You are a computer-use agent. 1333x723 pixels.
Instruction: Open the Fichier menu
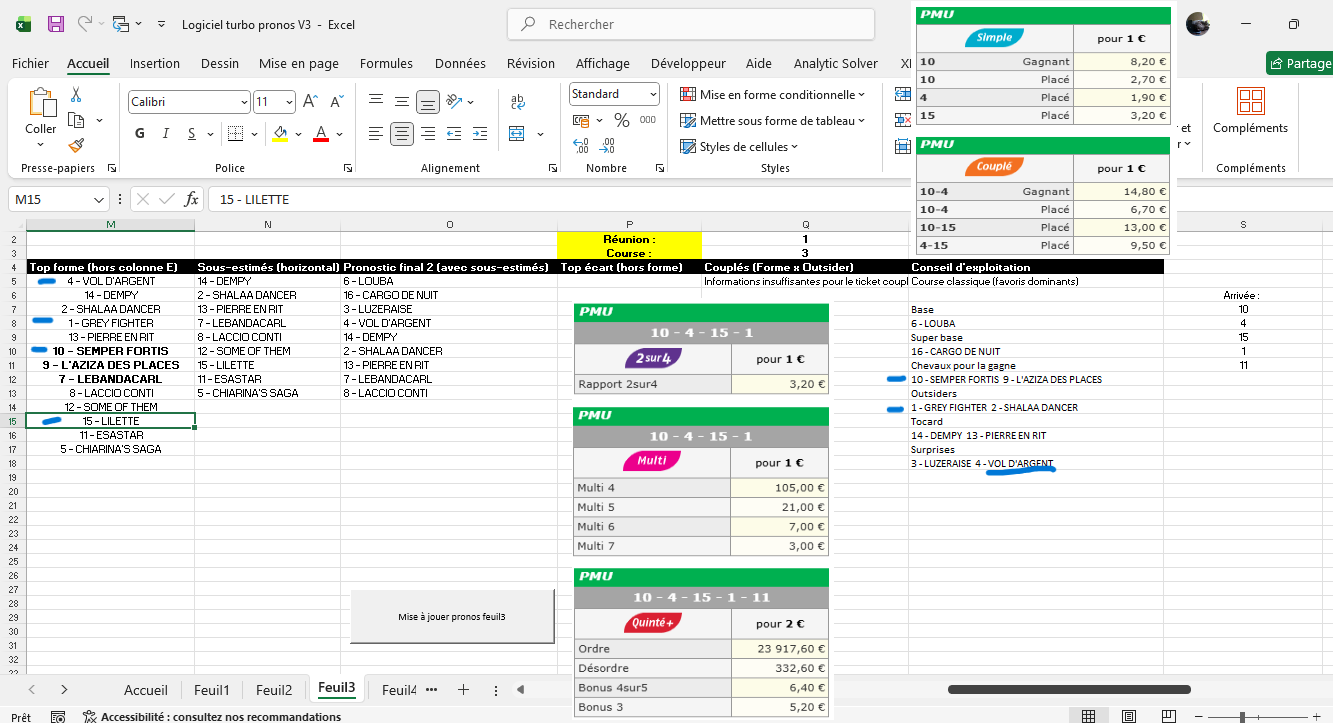pyautogui.click(x=30, y=63)
